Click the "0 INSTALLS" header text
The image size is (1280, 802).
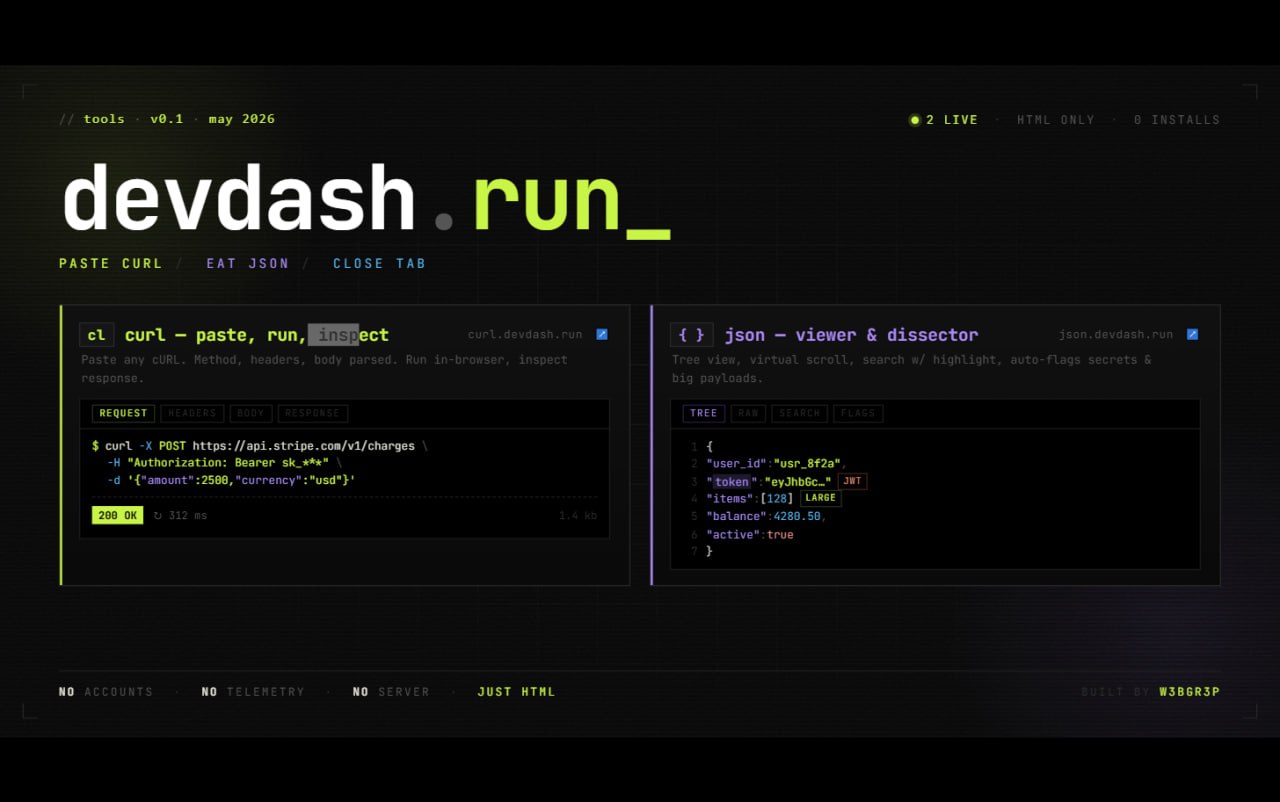click(1177, 120)
